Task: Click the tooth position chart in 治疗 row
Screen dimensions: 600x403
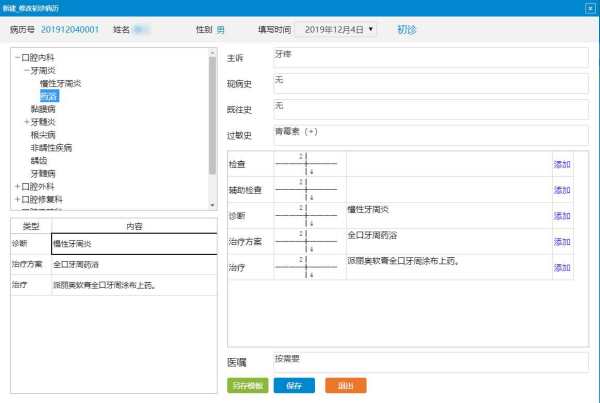Action: tap(307, 267)
